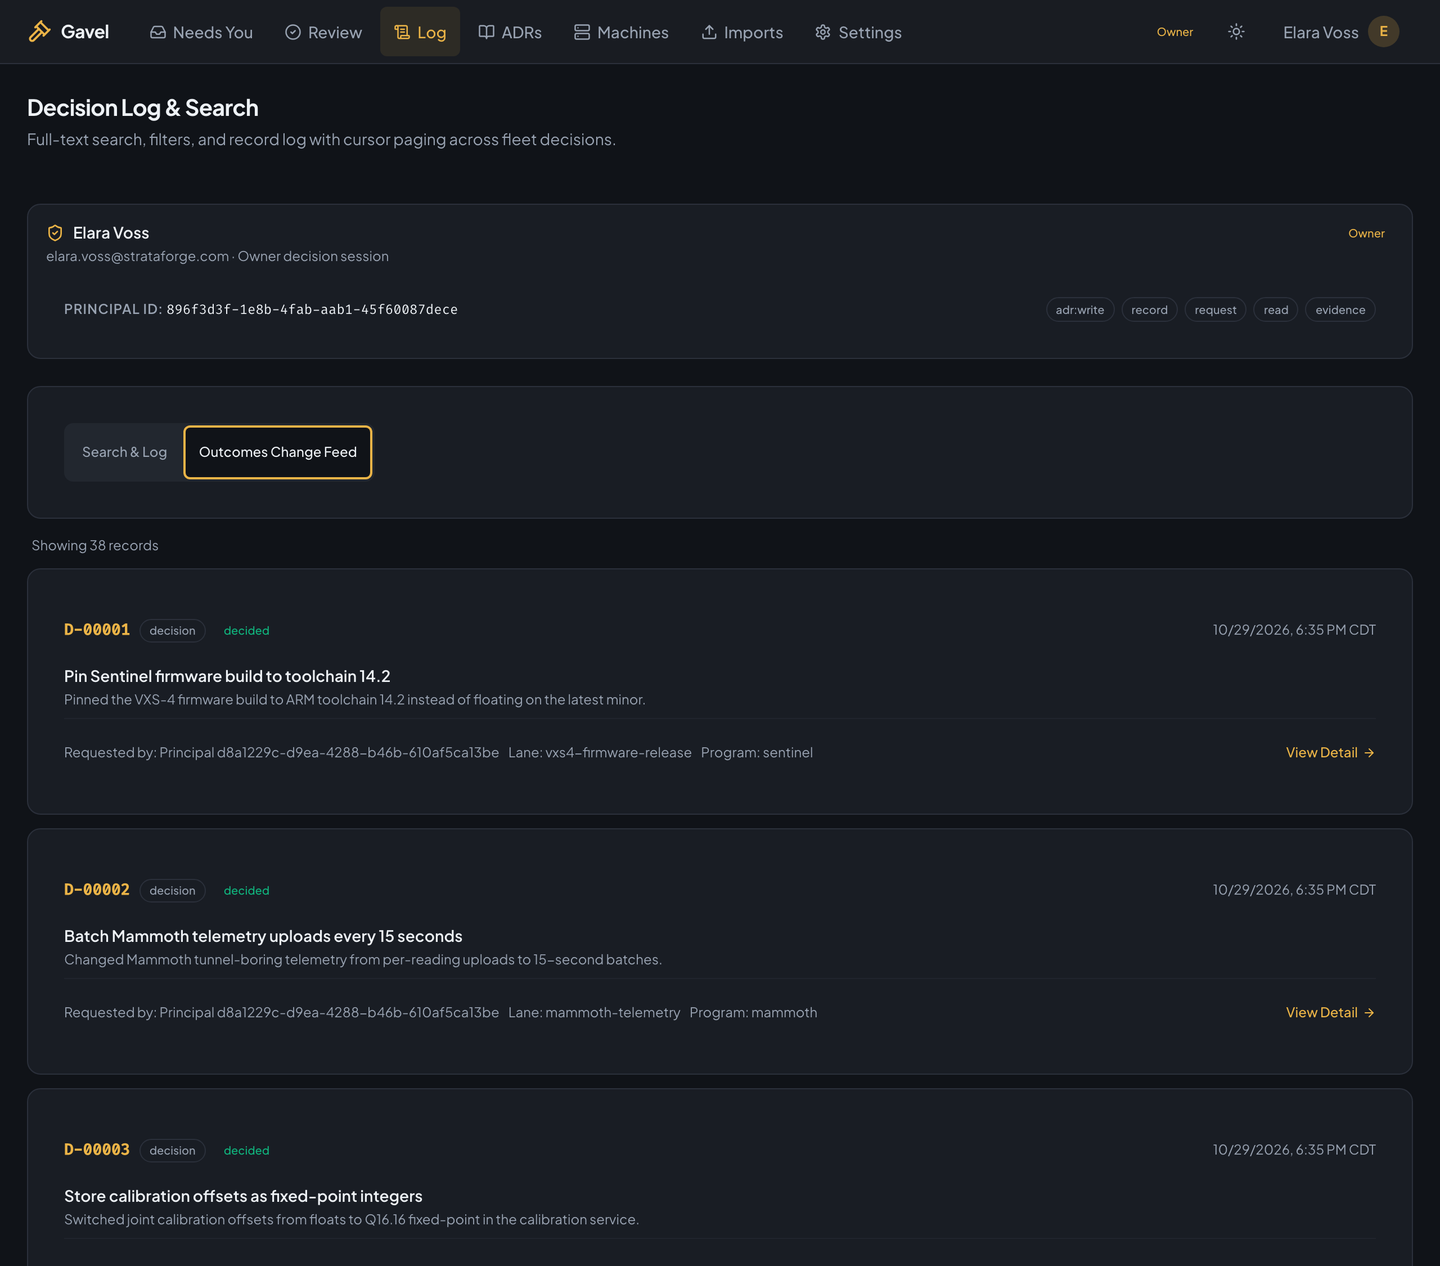1440x1266 pixels.
Task: Open the ADRs section
Action: point(510,32)
